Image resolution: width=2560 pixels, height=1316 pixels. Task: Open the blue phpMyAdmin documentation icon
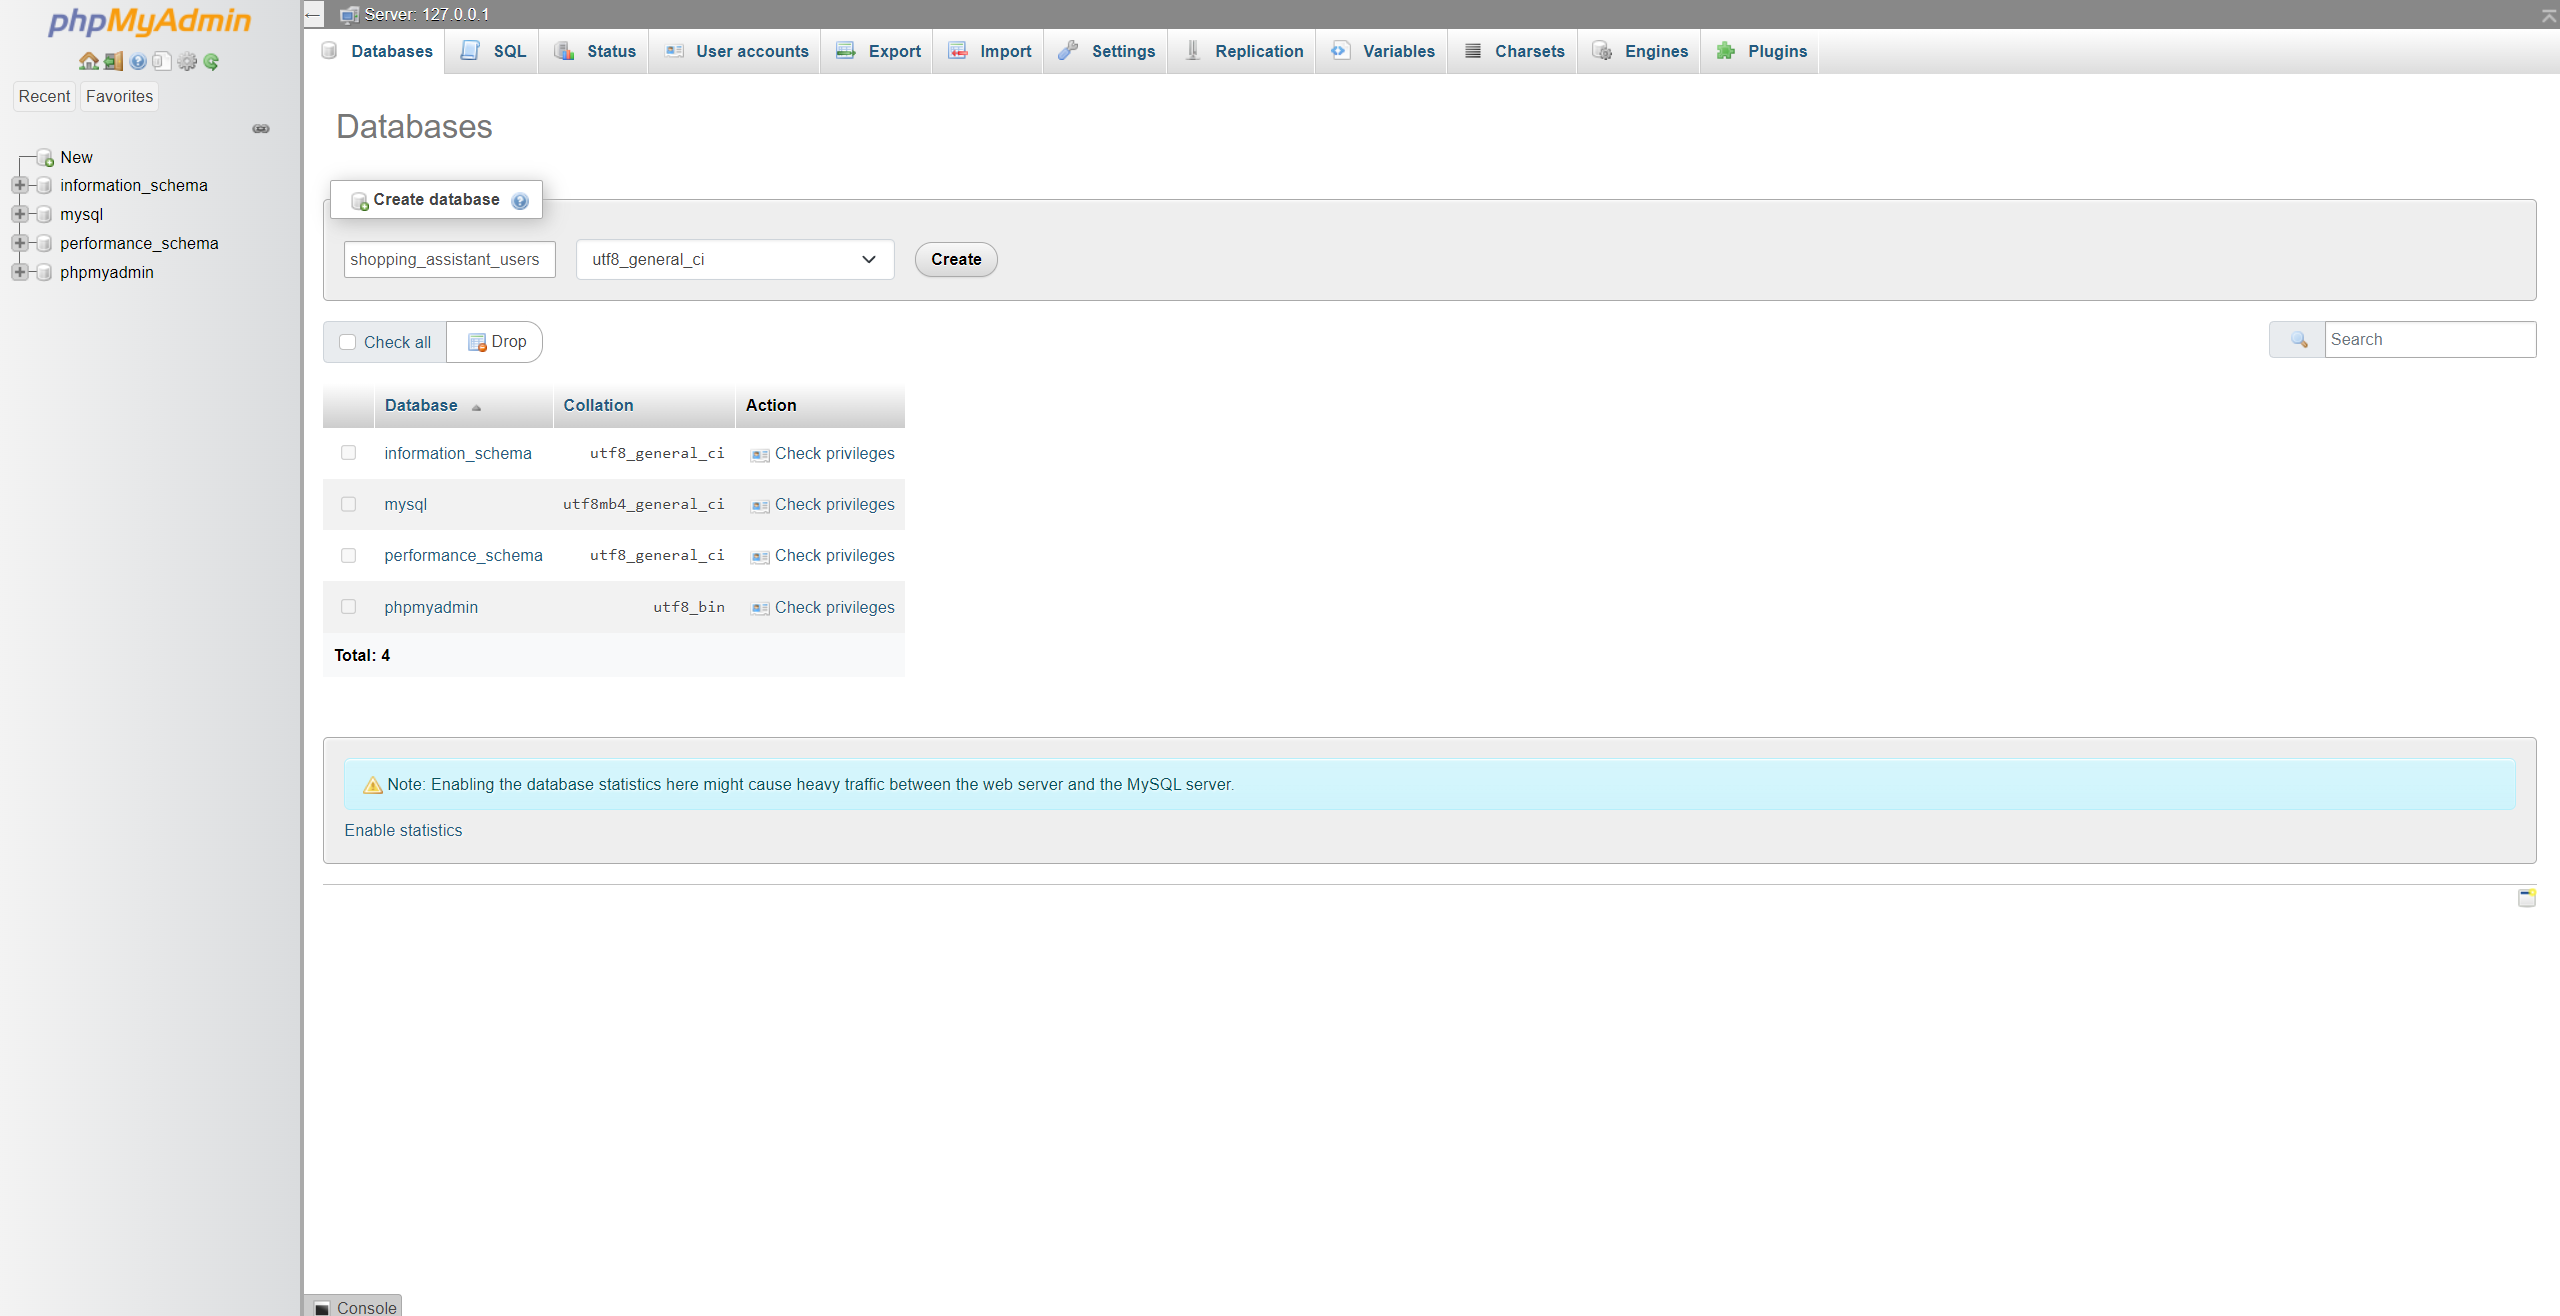pos(138,62)
